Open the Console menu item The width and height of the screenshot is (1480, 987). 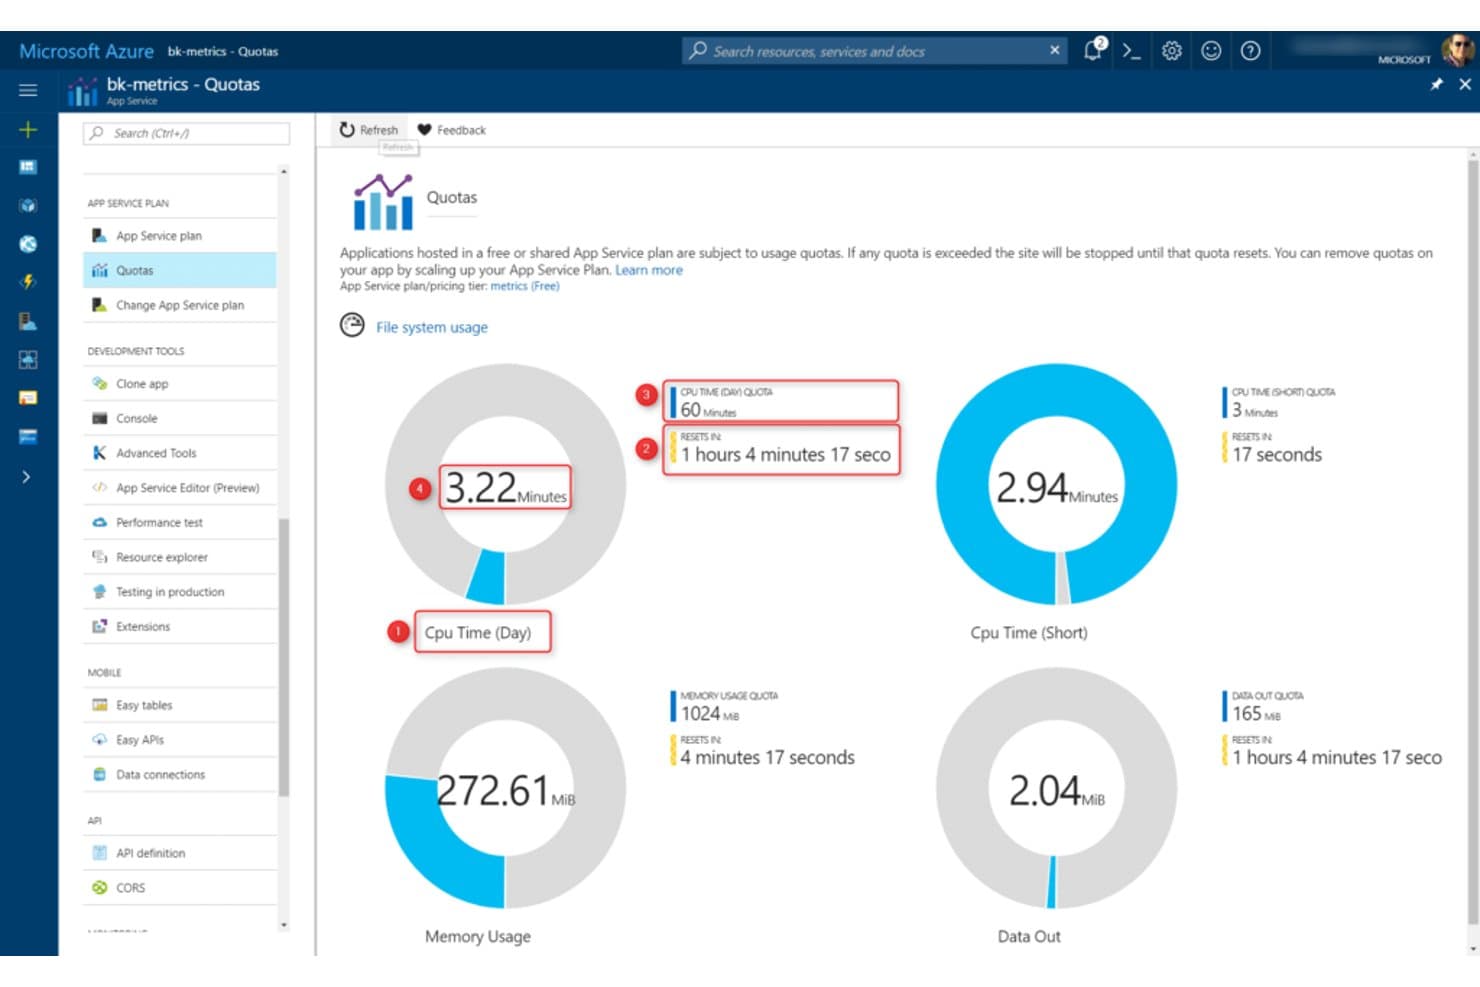(180, 418)
